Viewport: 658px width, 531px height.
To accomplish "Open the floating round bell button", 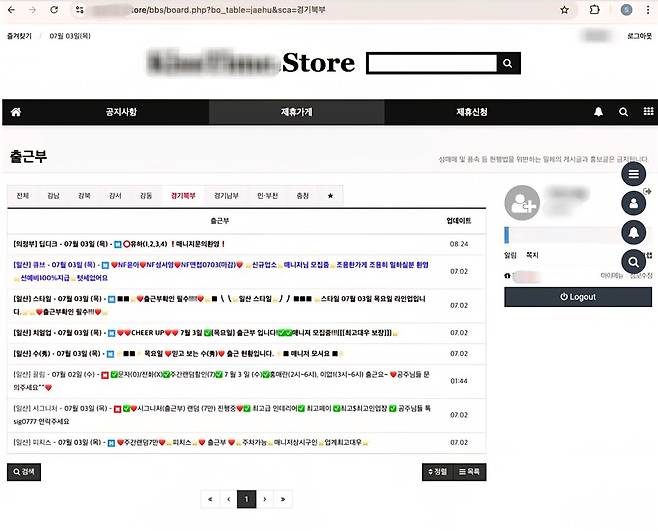I will tap(634, 232).
